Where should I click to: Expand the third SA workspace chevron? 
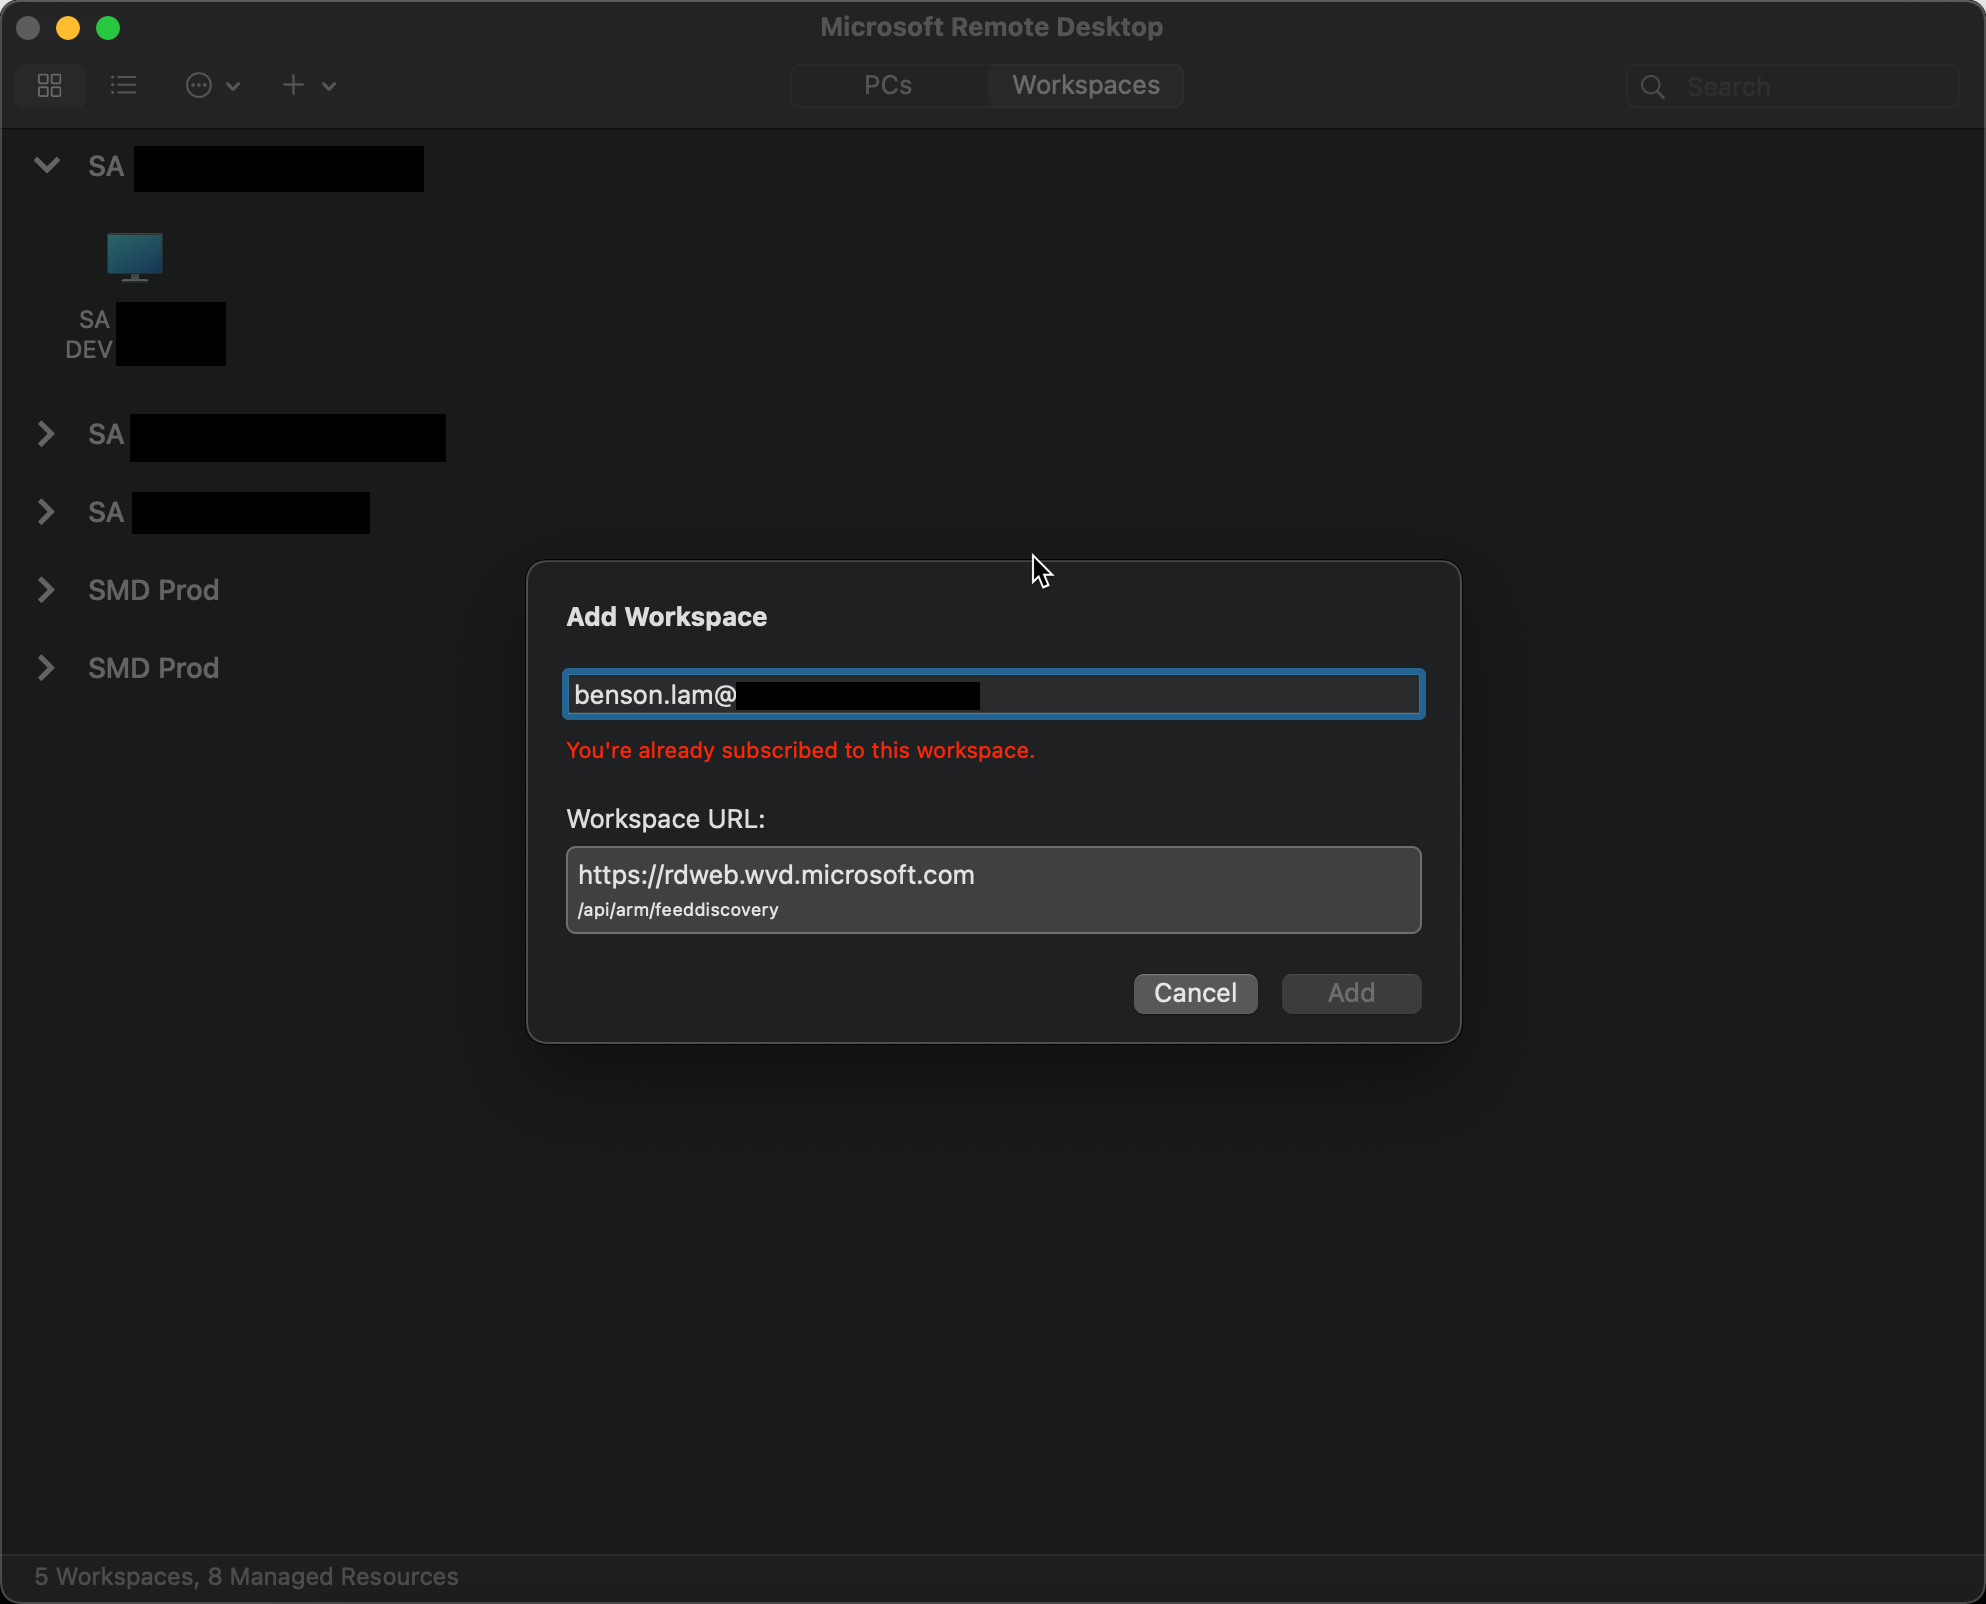coord(46,511)
